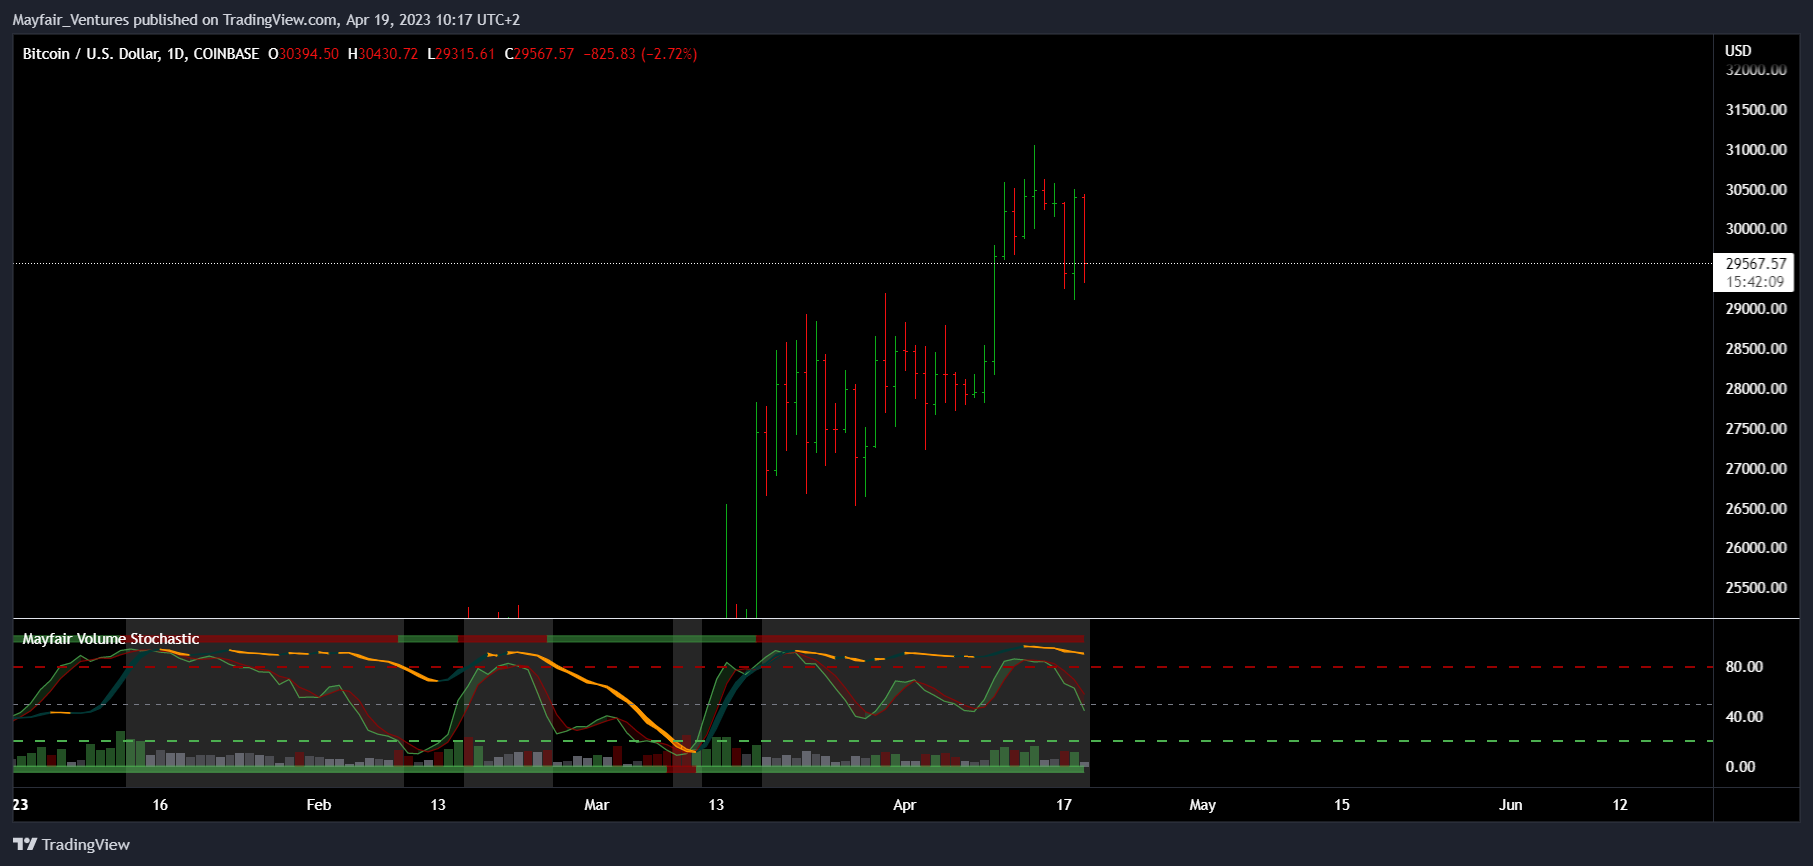This screenshot has height=866, width=1813.
Task: Click the published-by header text
Action: pos(266,20)
